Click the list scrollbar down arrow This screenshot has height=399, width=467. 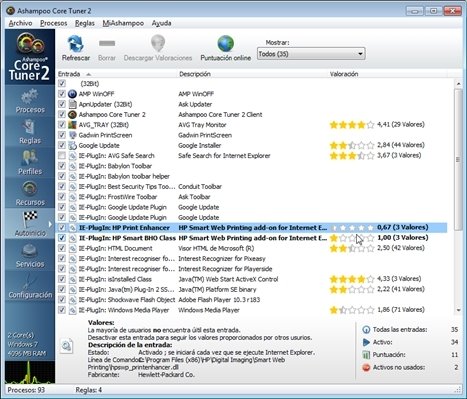[458, 310]
